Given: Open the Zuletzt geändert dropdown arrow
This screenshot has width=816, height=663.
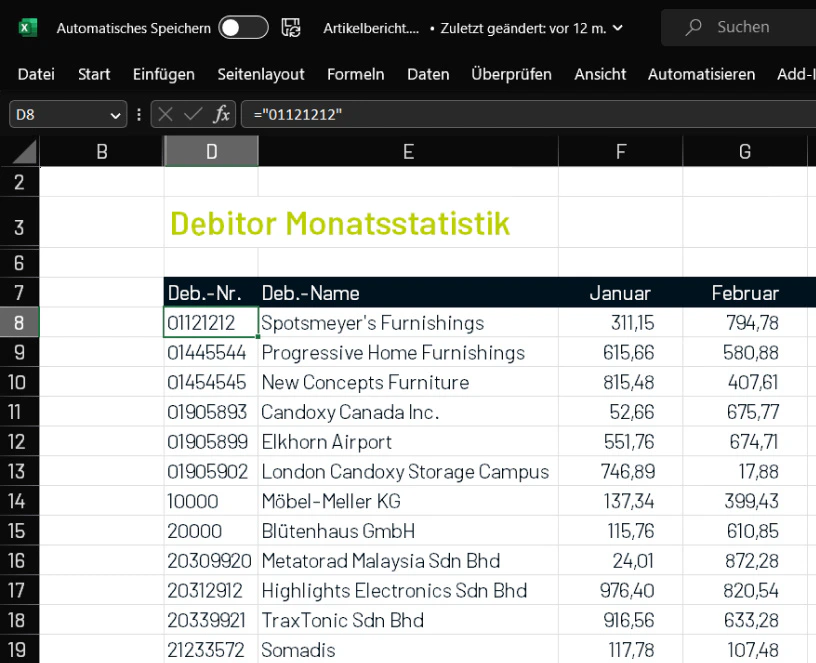Looking at the screenshot, I should (618, 28).
